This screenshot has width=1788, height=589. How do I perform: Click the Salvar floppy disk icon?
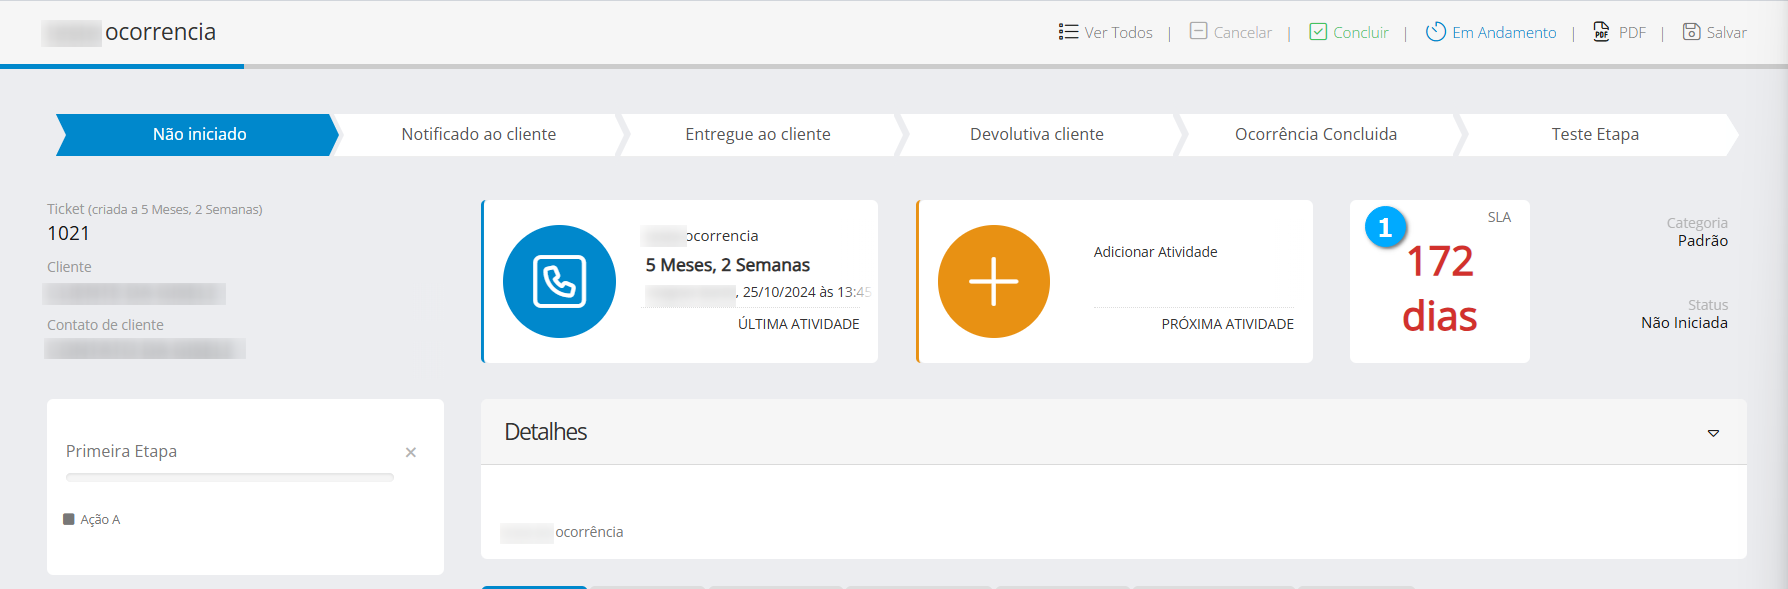[x=1691, y=32]
